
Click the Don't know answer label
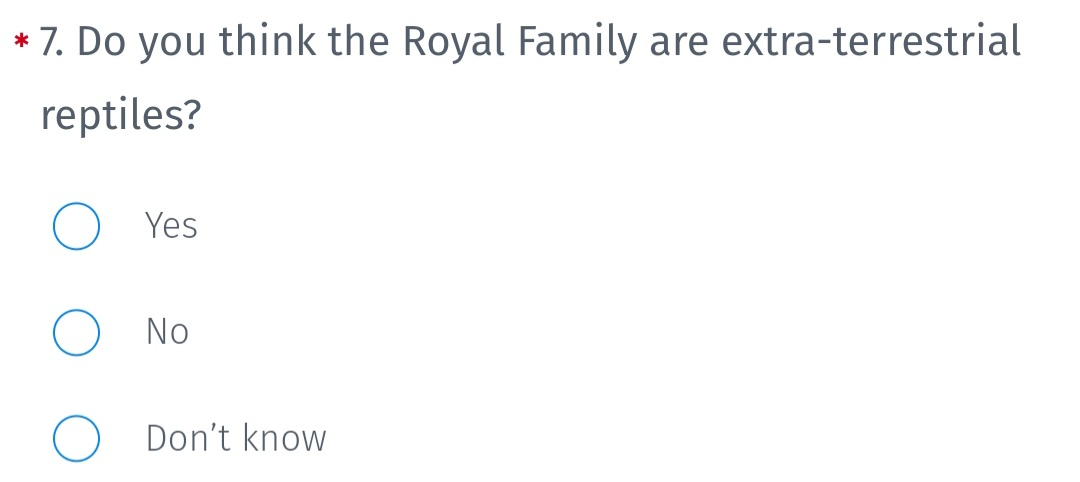[x=236, y=438]
